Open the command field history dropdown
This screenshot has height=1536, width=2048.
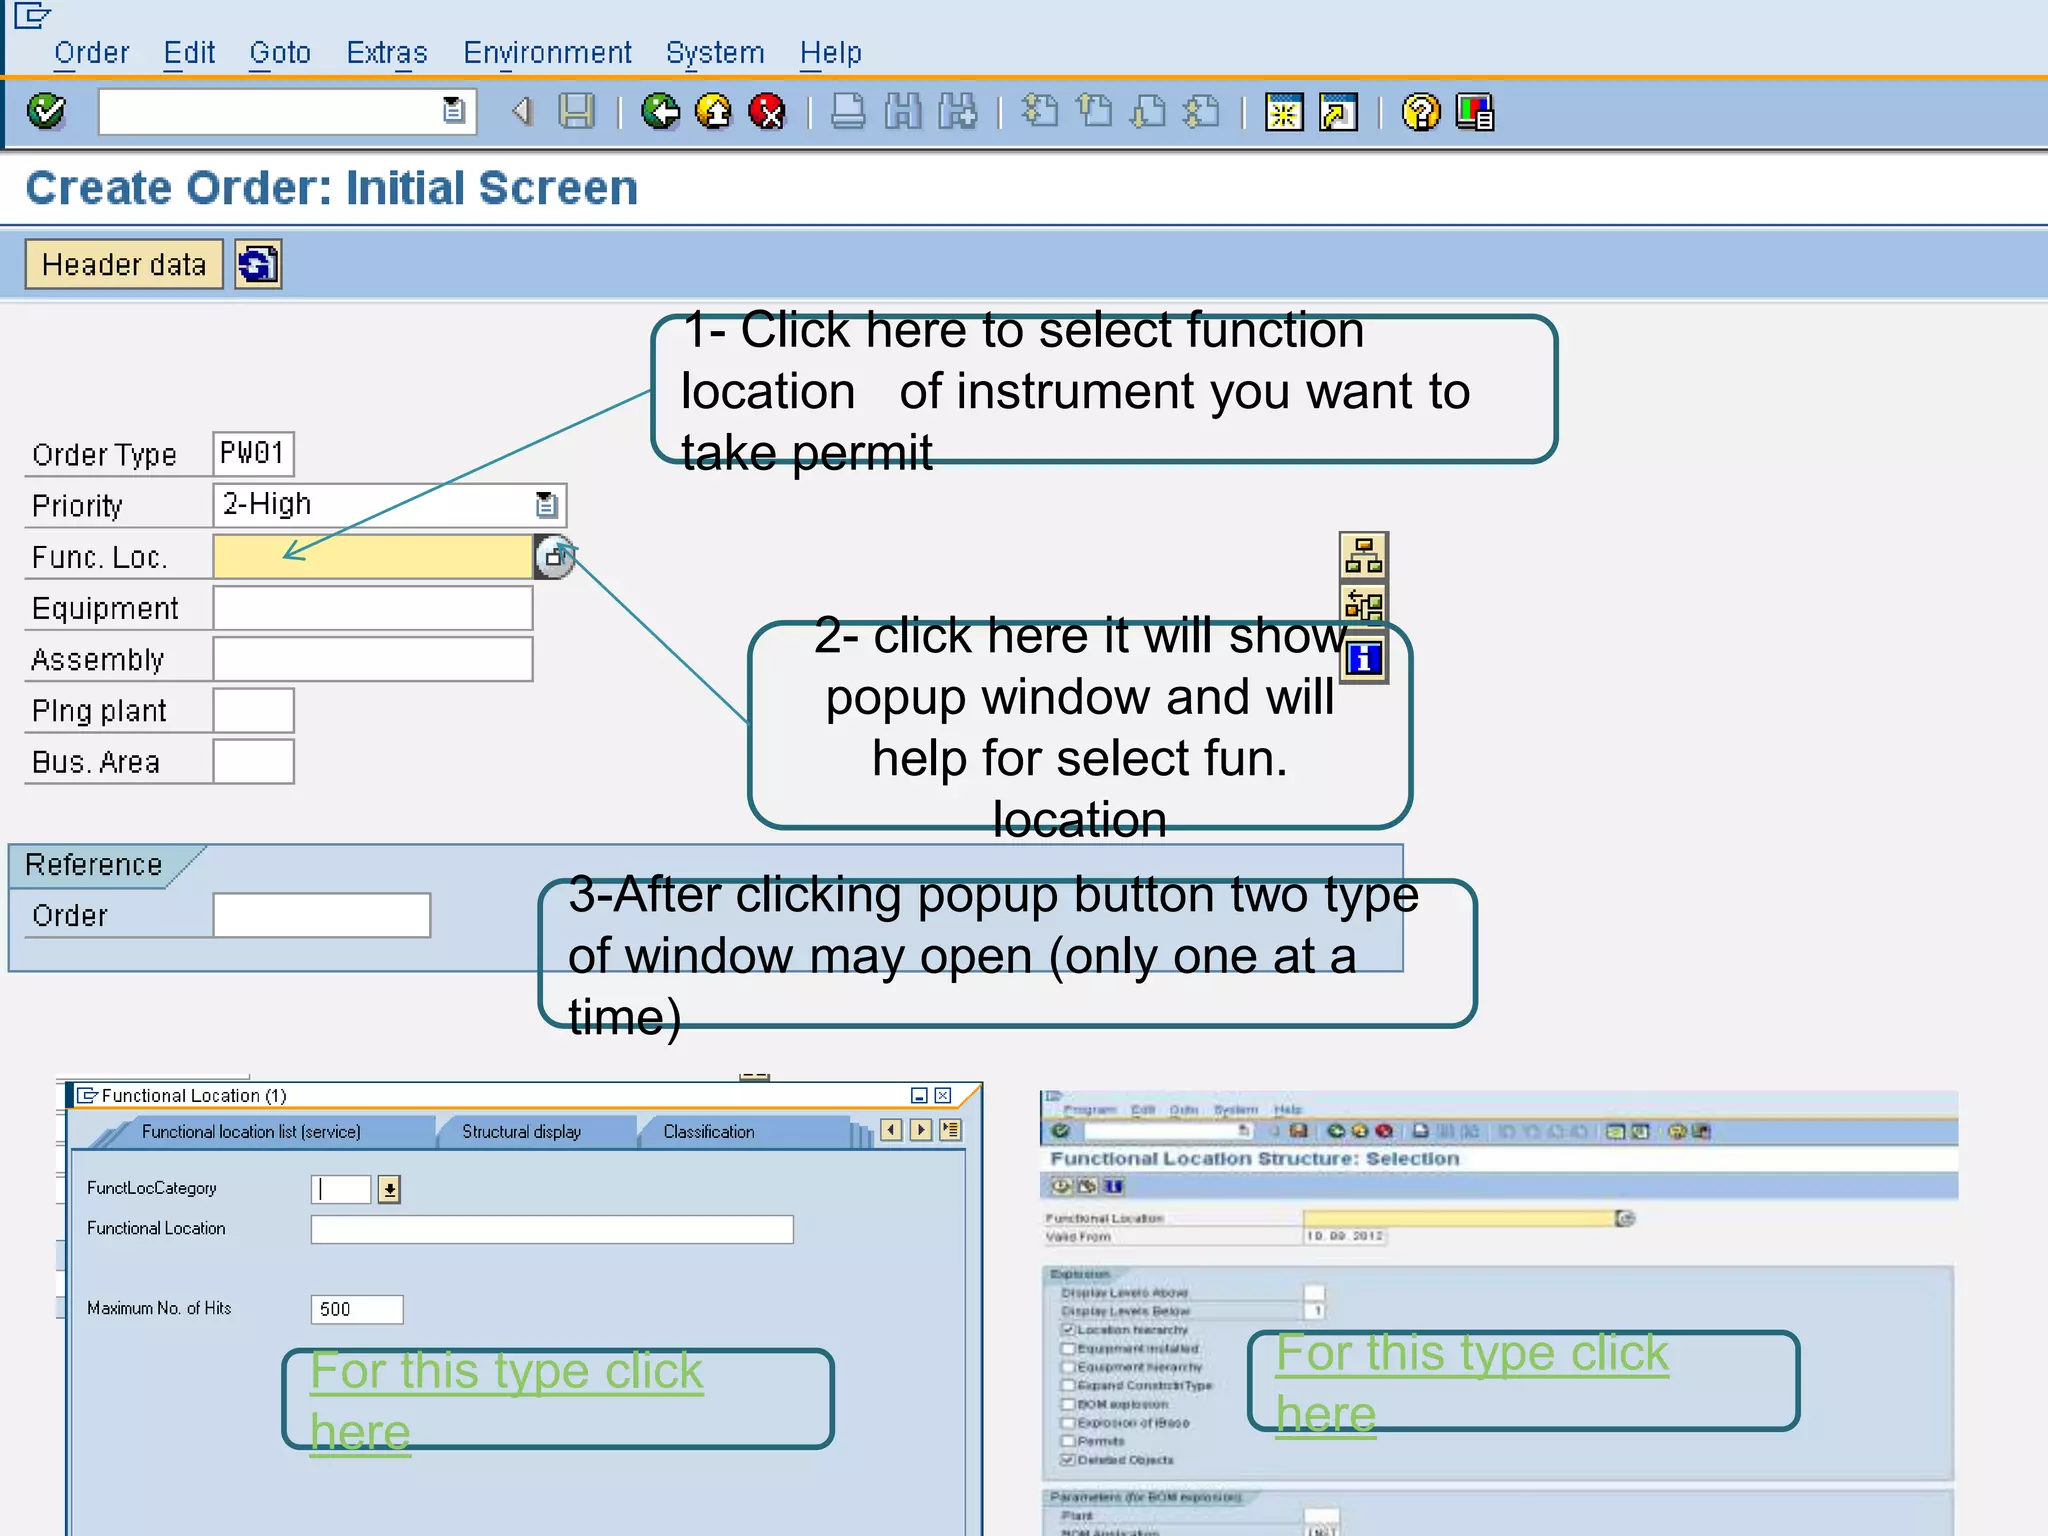454,110
